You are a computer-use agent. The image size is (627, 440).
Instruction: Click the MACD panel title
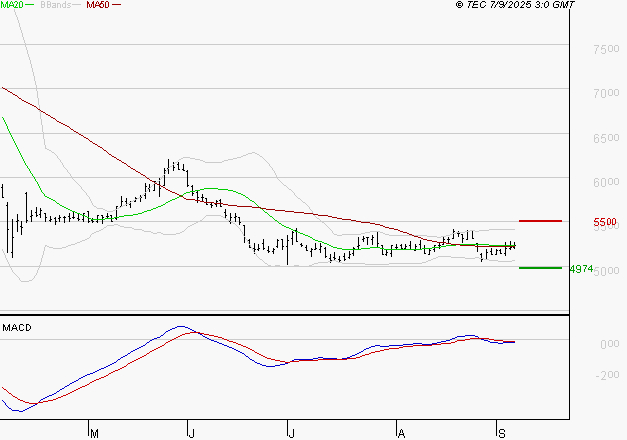[x=17, y=327]
